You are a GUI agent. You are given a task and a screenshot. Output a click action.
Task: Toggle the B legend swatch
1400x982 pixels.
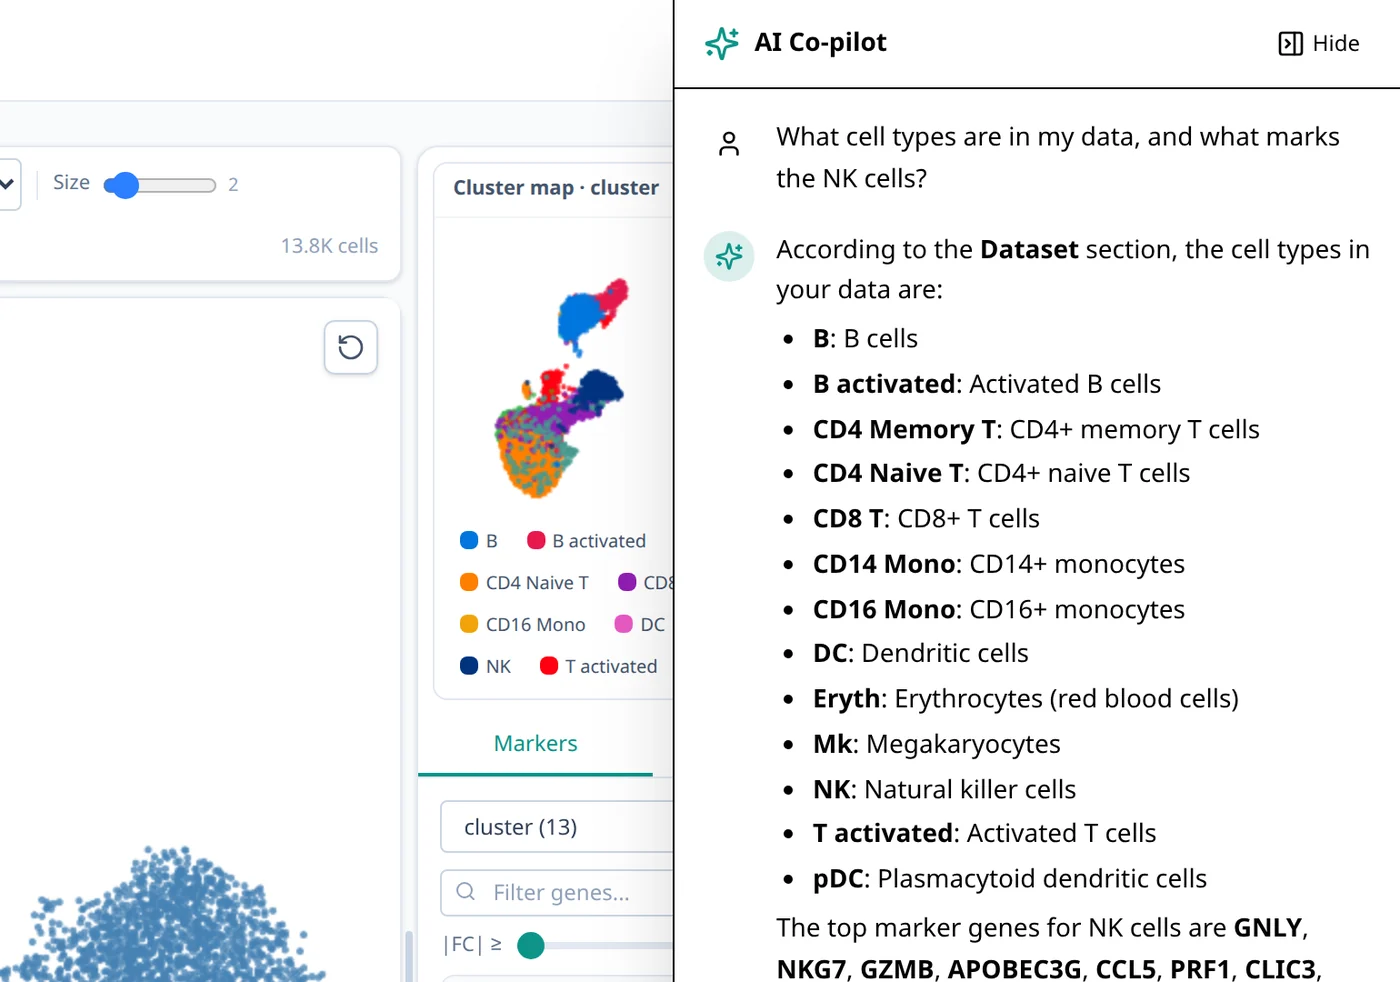point(469,540)
